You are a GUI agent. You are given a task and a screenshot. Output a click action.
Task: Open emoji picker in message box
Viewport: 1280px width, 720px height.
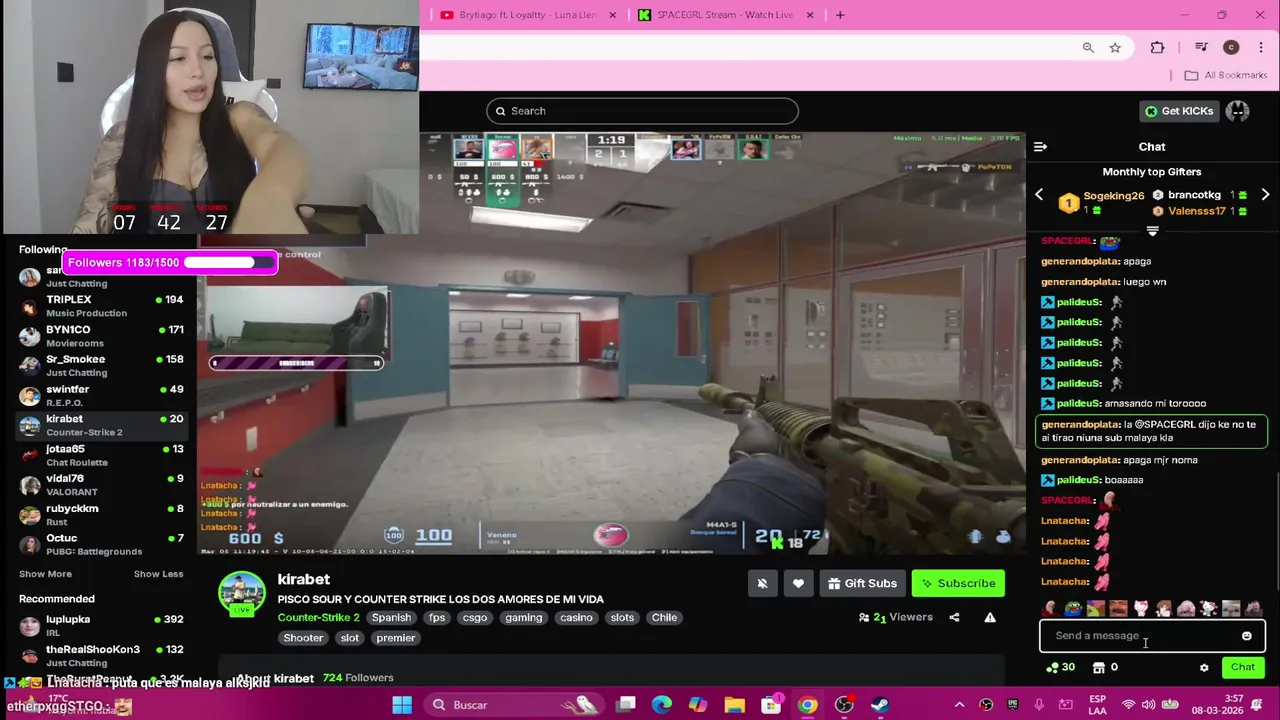[x=1246, y=636]
